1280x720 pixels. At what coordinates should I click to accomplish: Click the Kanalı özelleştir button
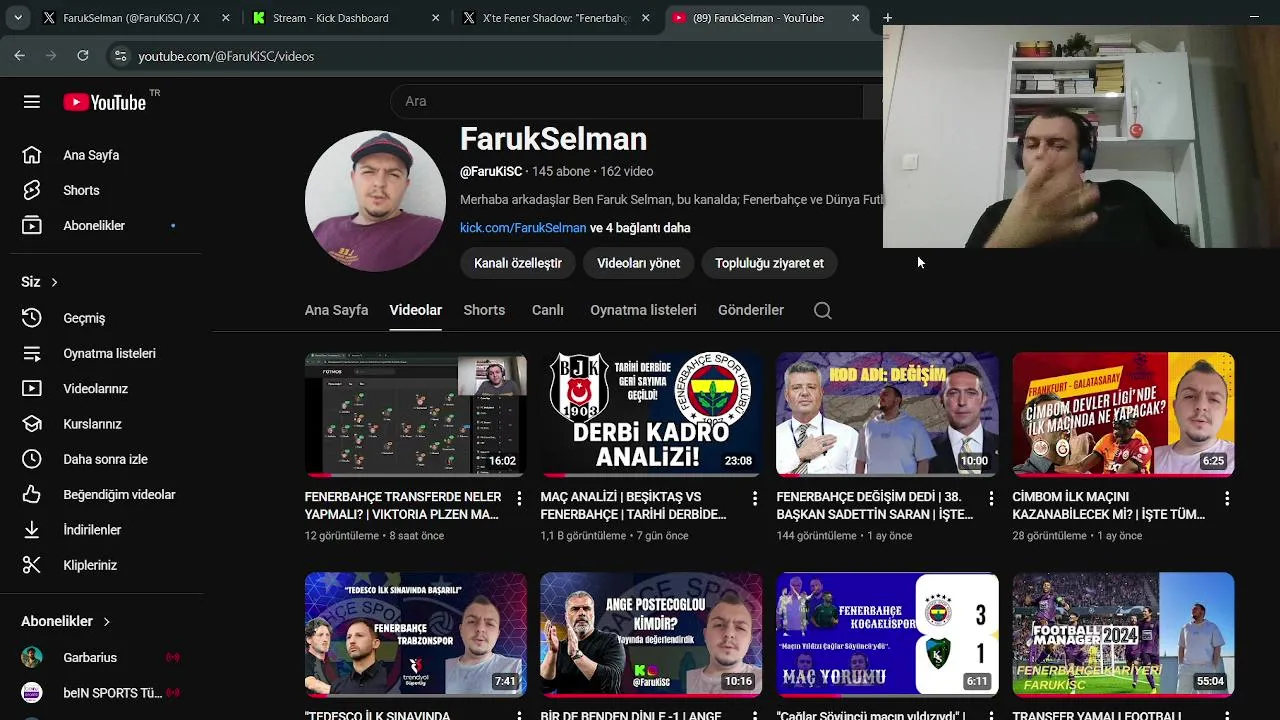(x=518, y=263)
